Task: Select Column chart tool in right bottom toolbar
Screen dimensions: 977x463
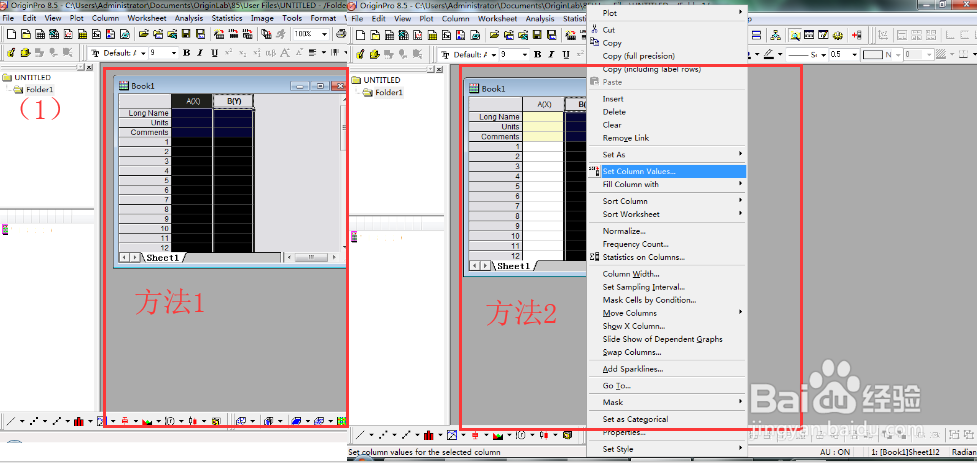Action: click(x=429, y=434)
